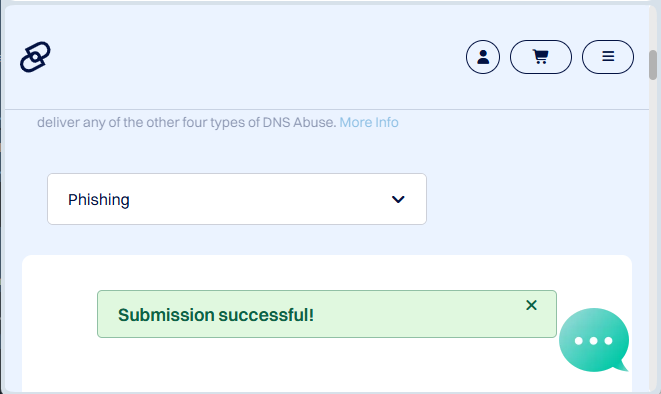The image size is (661, 394).
Task: Click the page's vertical scrollbar thumb
Action: point(653,65)
